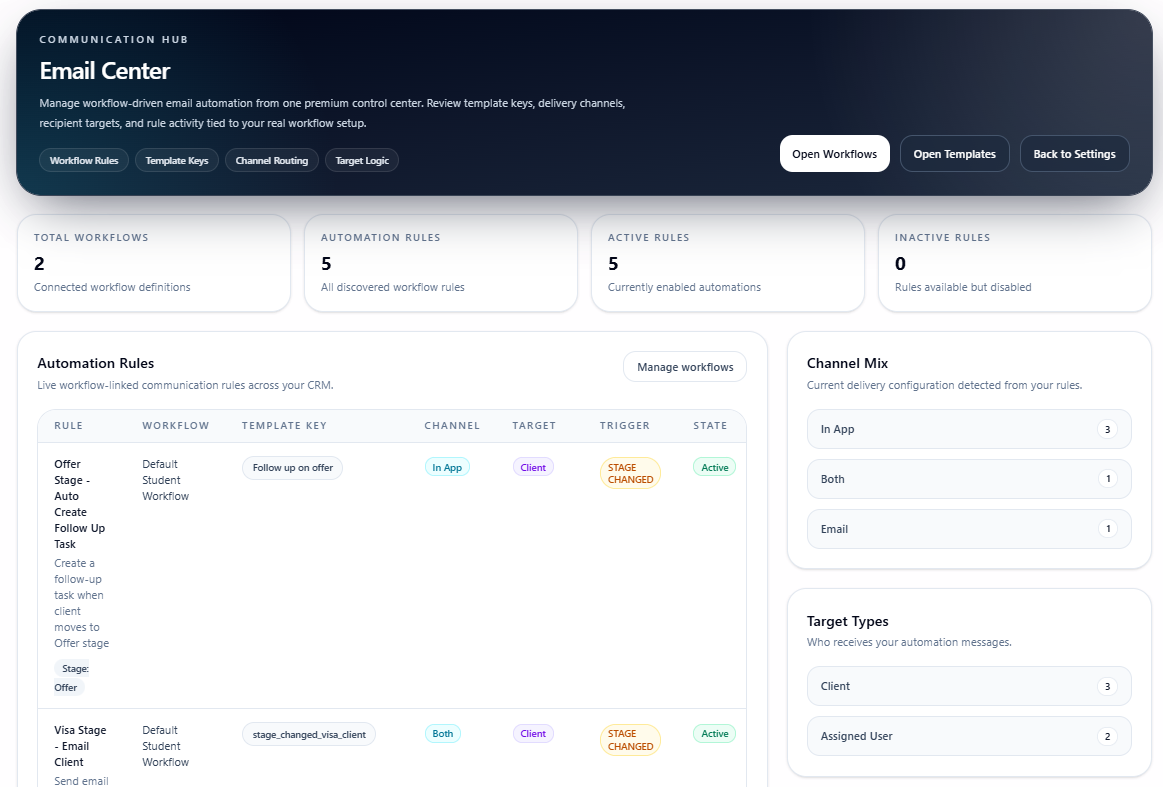Screen dimensions: 1163x787
Task: Click the stage_changed_visa_client template key
Action: pyautogui.click(x=309, y=734)
